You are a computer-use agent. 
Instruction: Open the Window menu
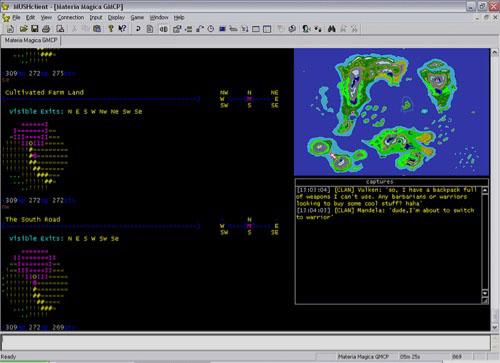[x=159, y=17]
